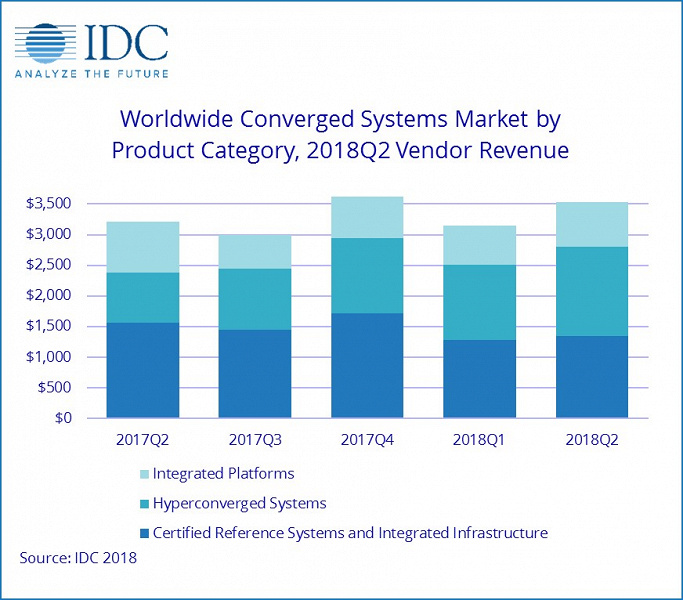
Task: Click 2017Q2 Hyperconverged Systems bar segment
Action: point(143,298)
